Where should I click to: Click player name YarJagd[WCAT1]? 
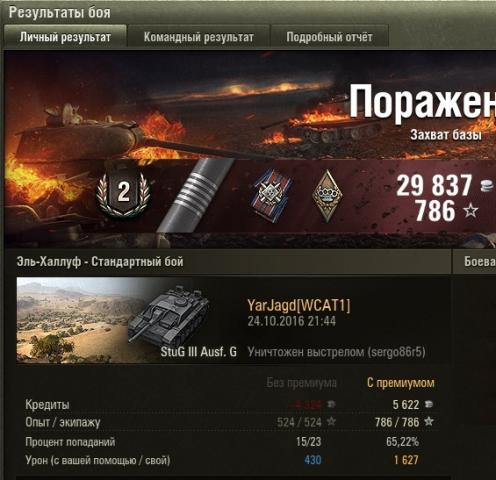click(x=299, y=305)
